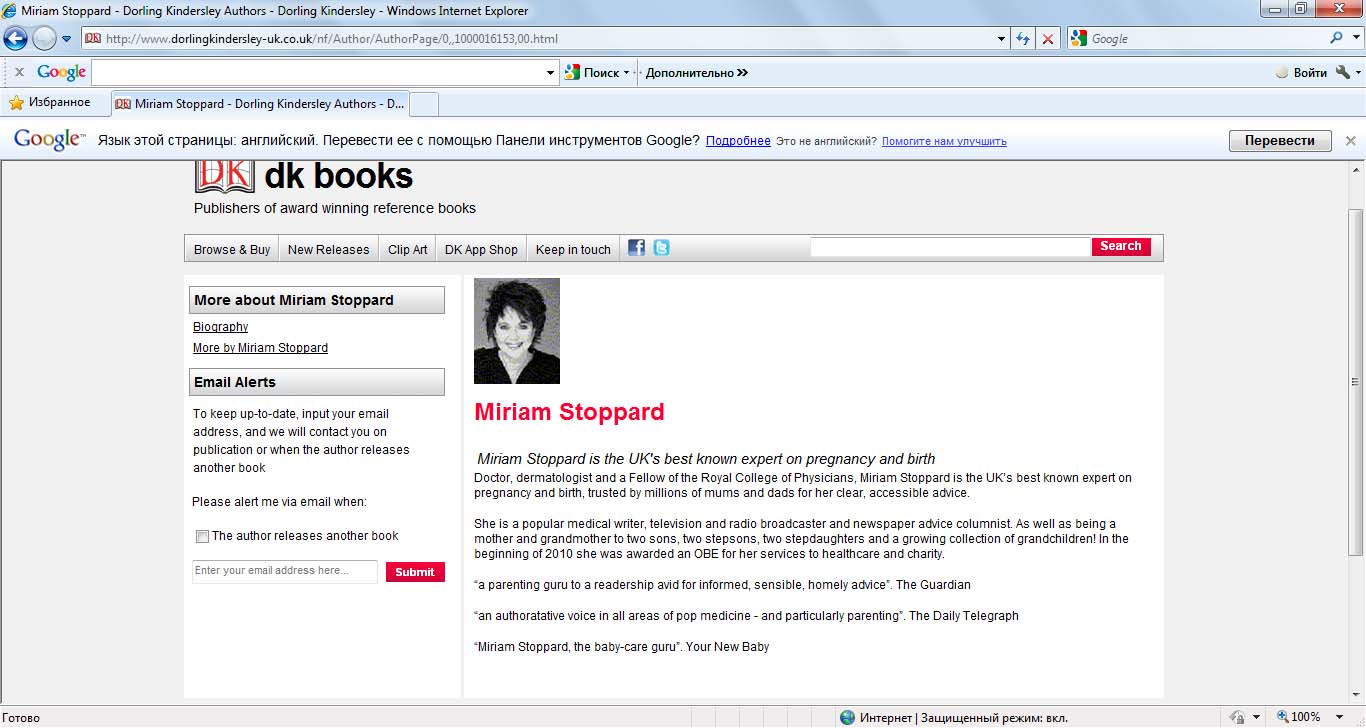Expand the address bar history dropdown

click(1003, 39)
